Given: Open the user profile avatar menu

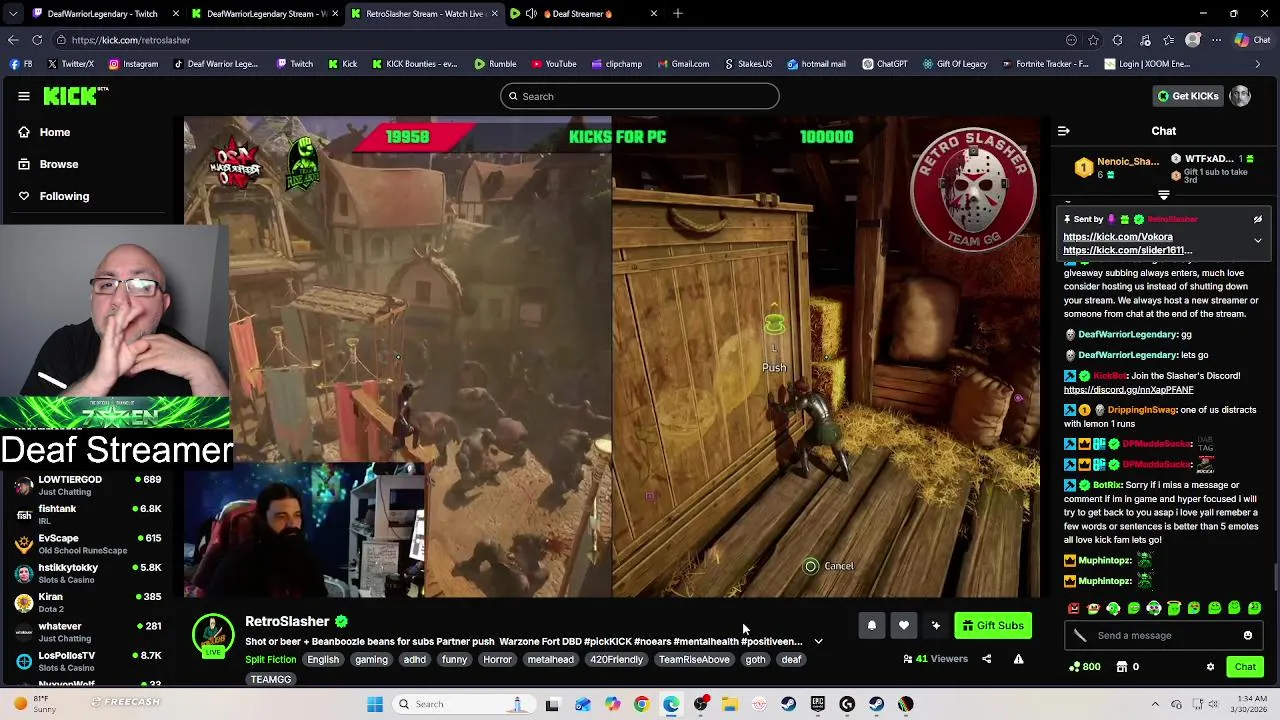Looking at the screenshot, I should (1240, 96).
